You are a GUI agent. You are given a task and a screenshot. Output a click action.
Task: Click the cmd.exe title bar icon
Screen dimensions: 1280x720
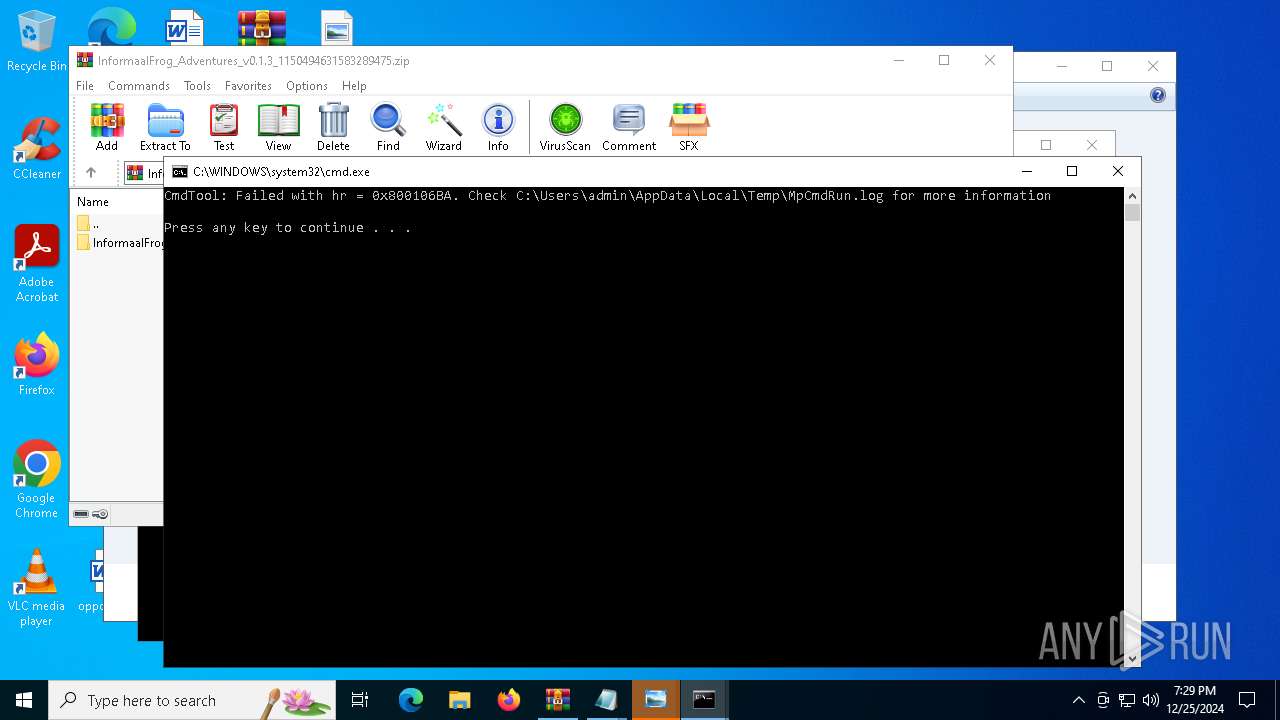(180, 172)
